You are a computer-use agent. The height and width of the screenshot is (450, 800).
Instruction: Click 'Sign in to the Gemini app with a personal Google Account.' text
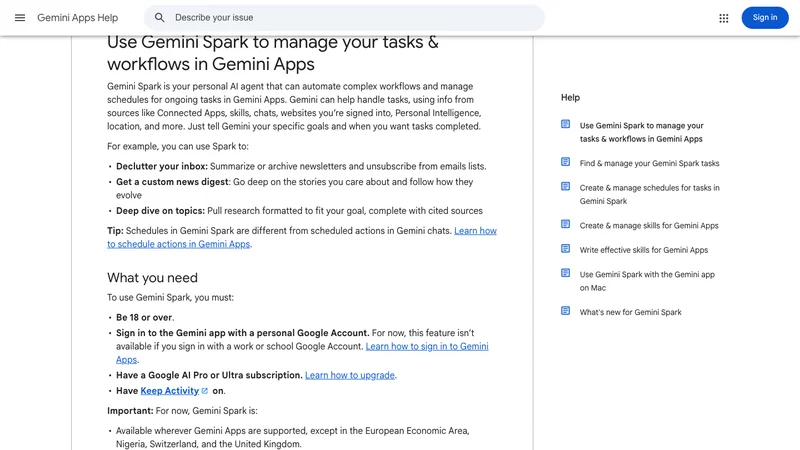[242, 333]
